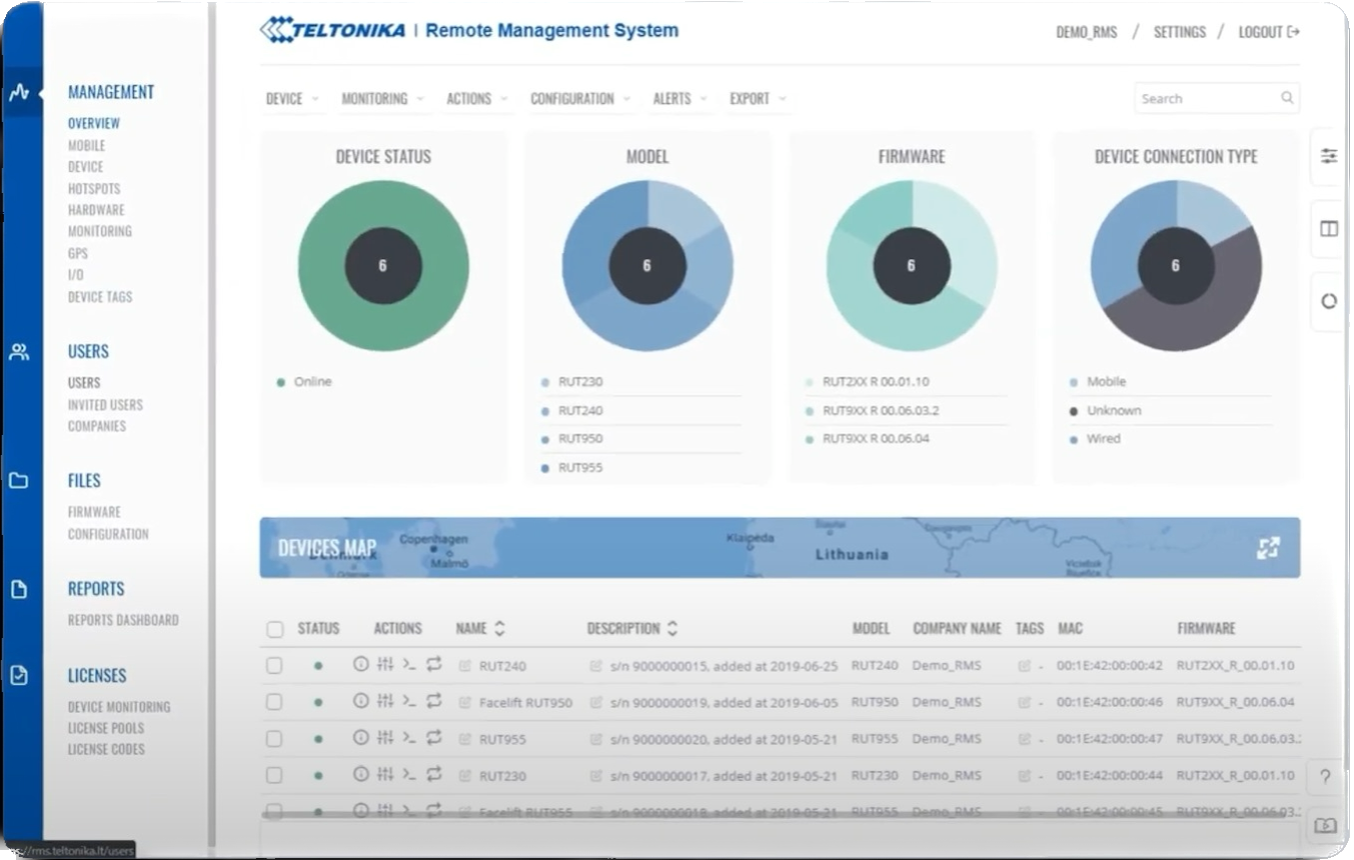Launch the terminal action for Facelift RUT950
This screenshot has height=860, width=1354.
[x=409, y=701]
